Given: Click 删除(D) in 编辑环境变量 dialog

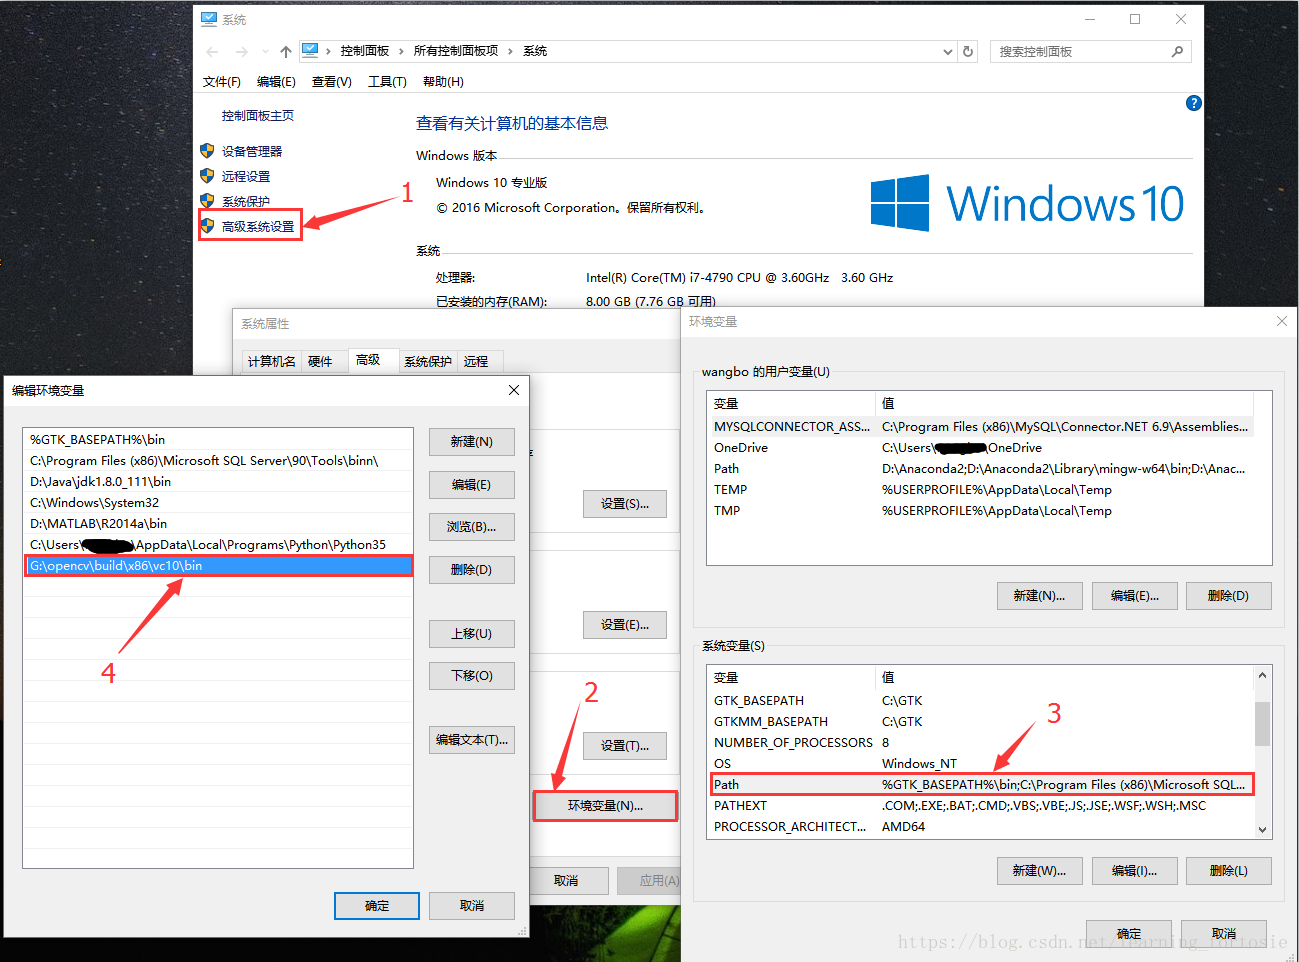Looking at the screenshot, I should point(471,570).
